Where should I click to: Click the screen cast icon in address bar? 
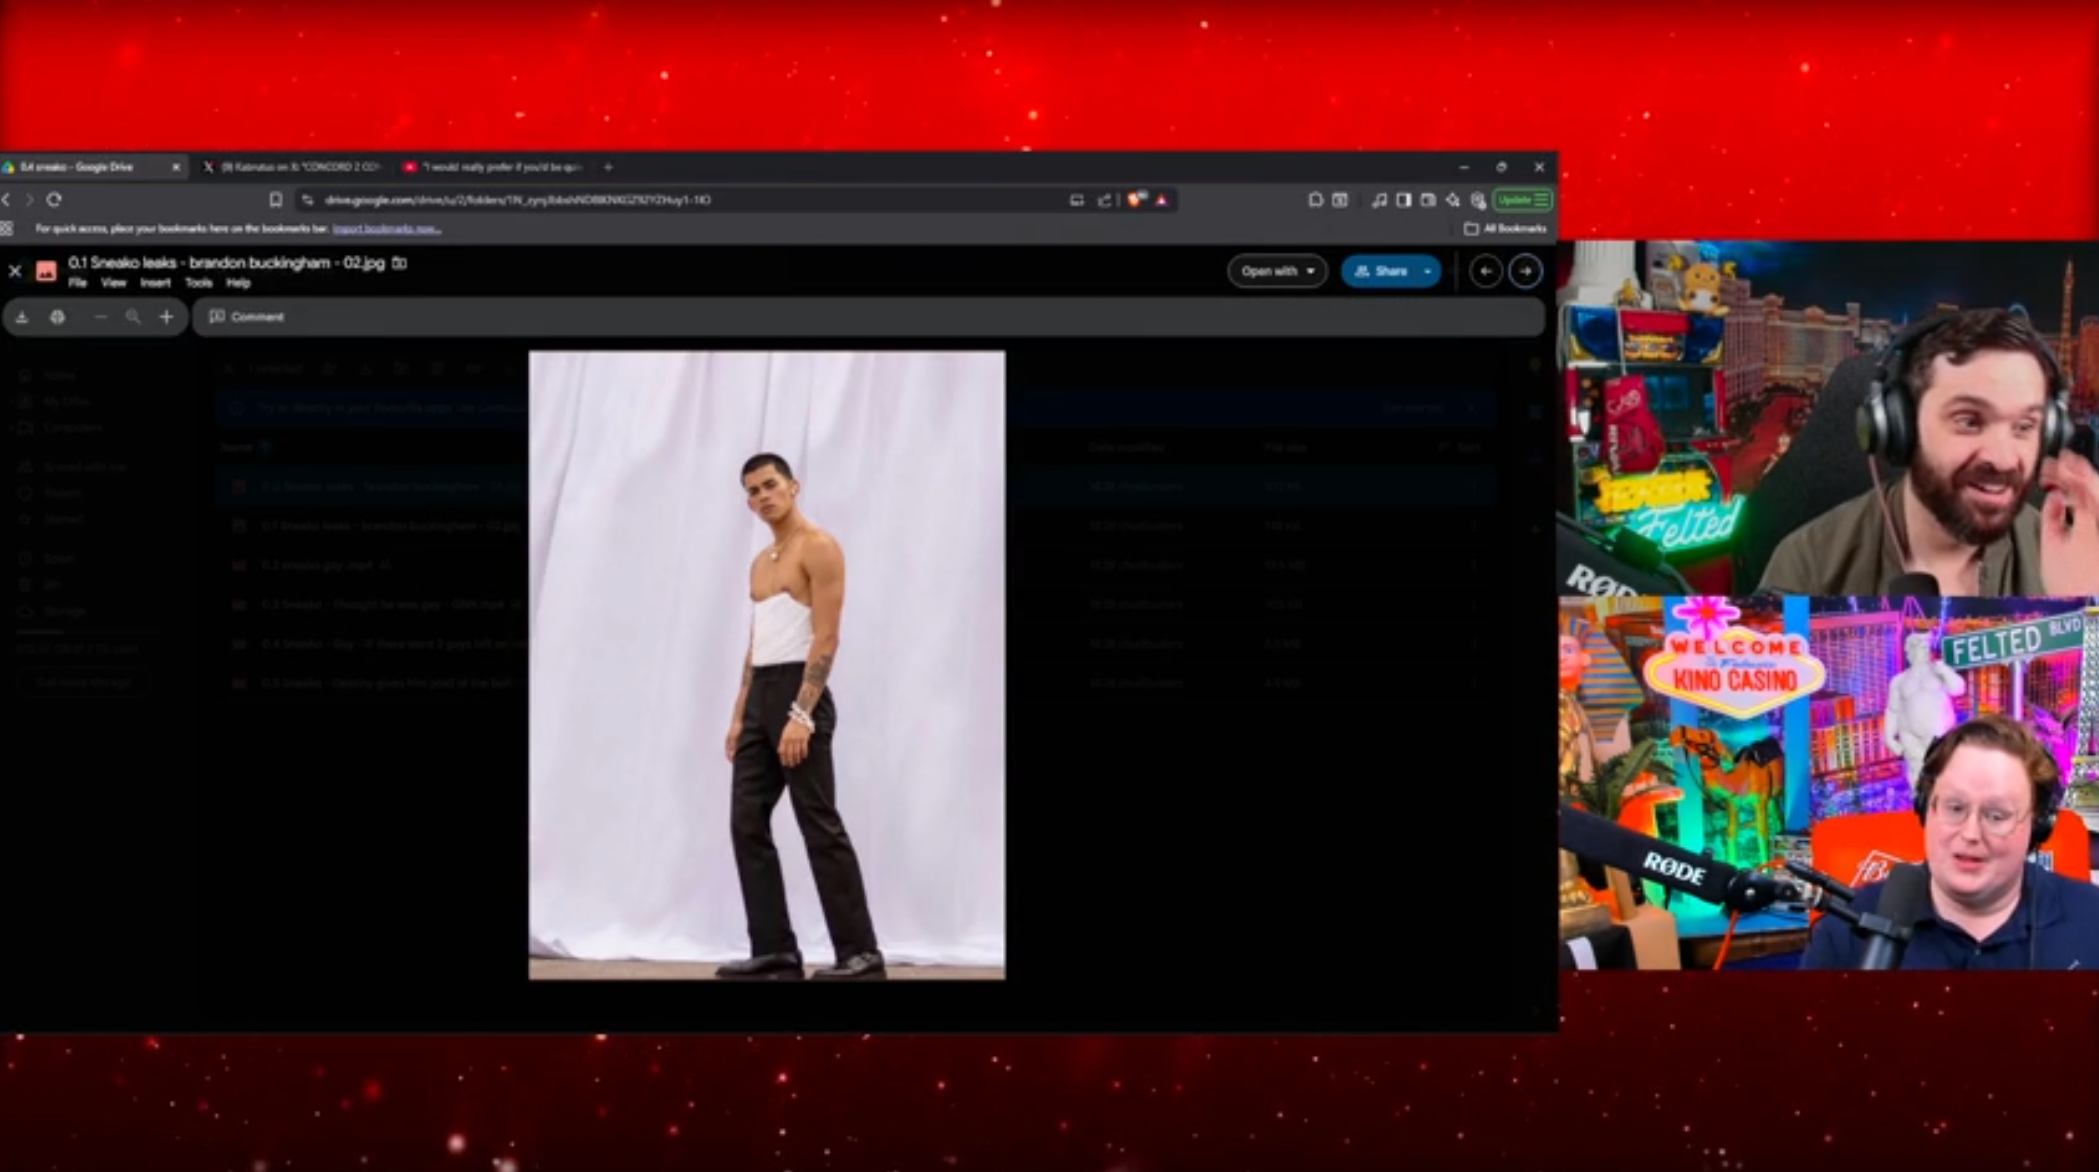tap(1076, 200)
